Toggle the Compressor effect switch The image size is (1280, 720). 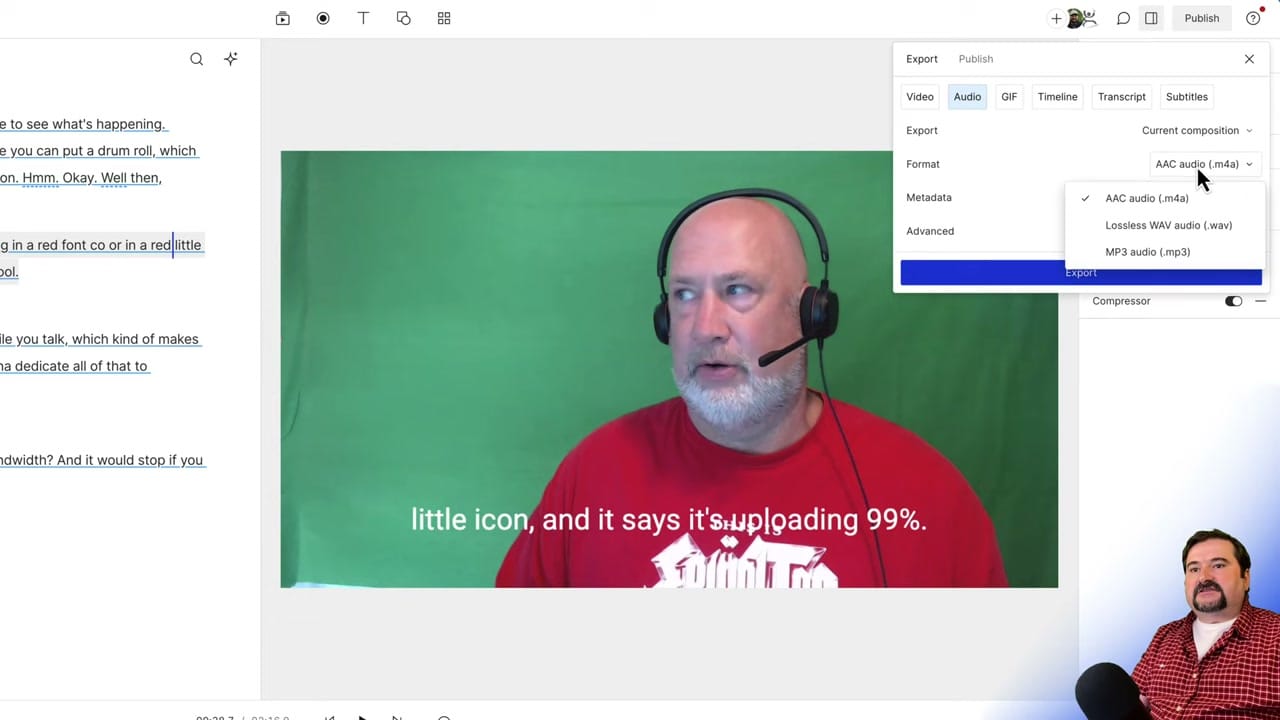point(1233,300)
